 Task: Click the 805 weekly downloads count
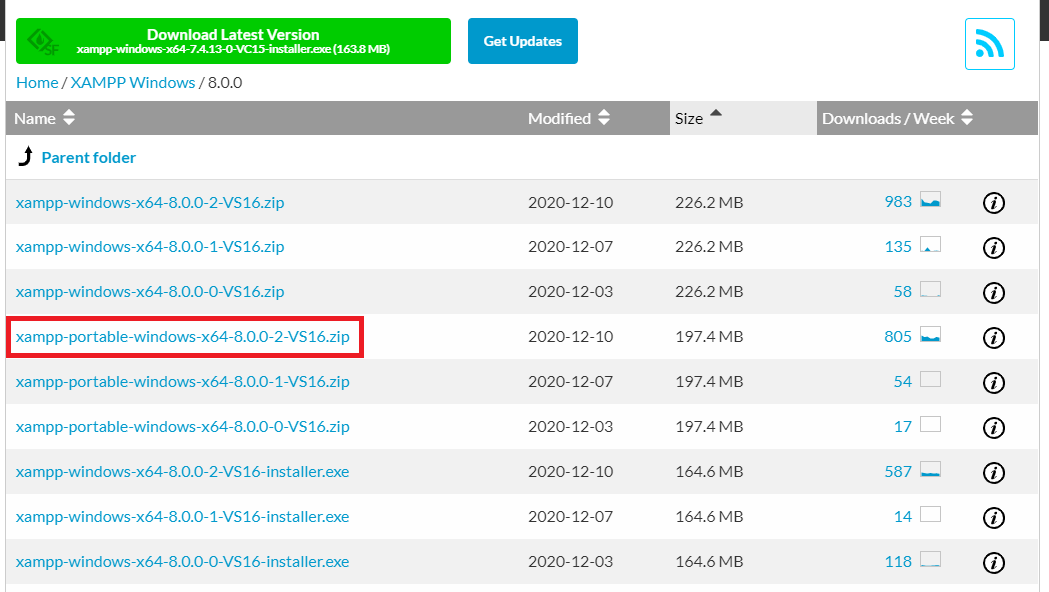[x=898, y=336]
